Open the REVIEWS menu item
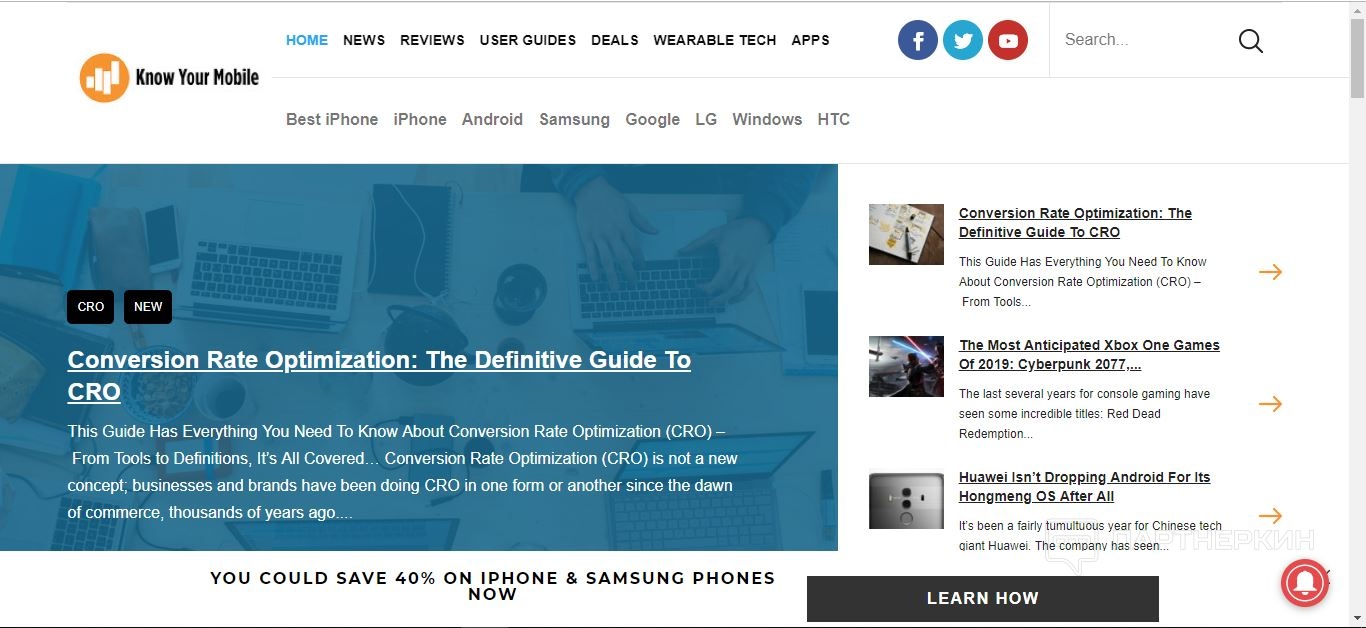This screenshot has width=1366, height=628. coord(432,40)
